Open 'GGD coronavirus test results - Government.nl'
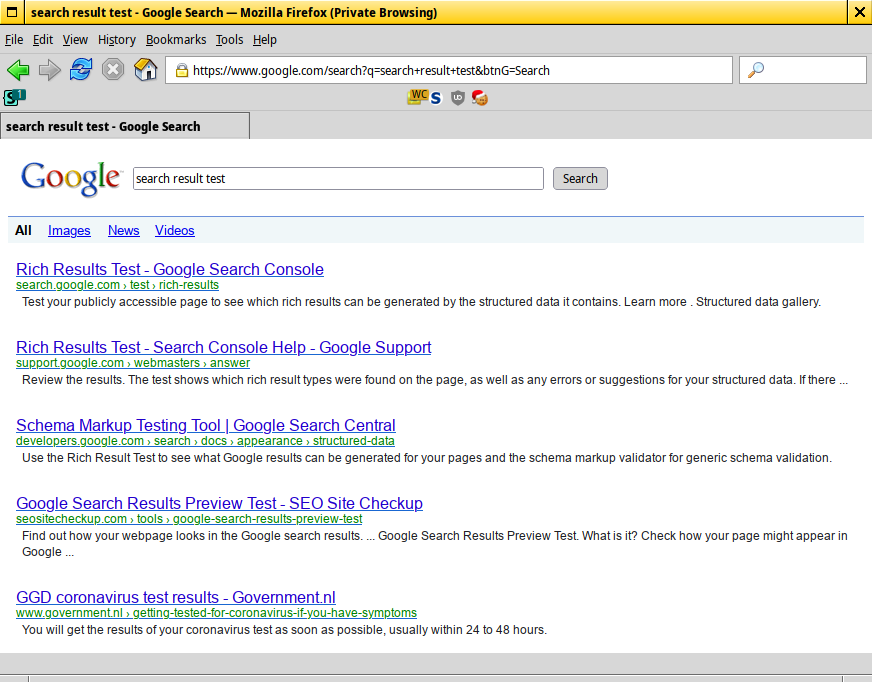This screenshot has width=872, height=682. [x=176, y=597]
